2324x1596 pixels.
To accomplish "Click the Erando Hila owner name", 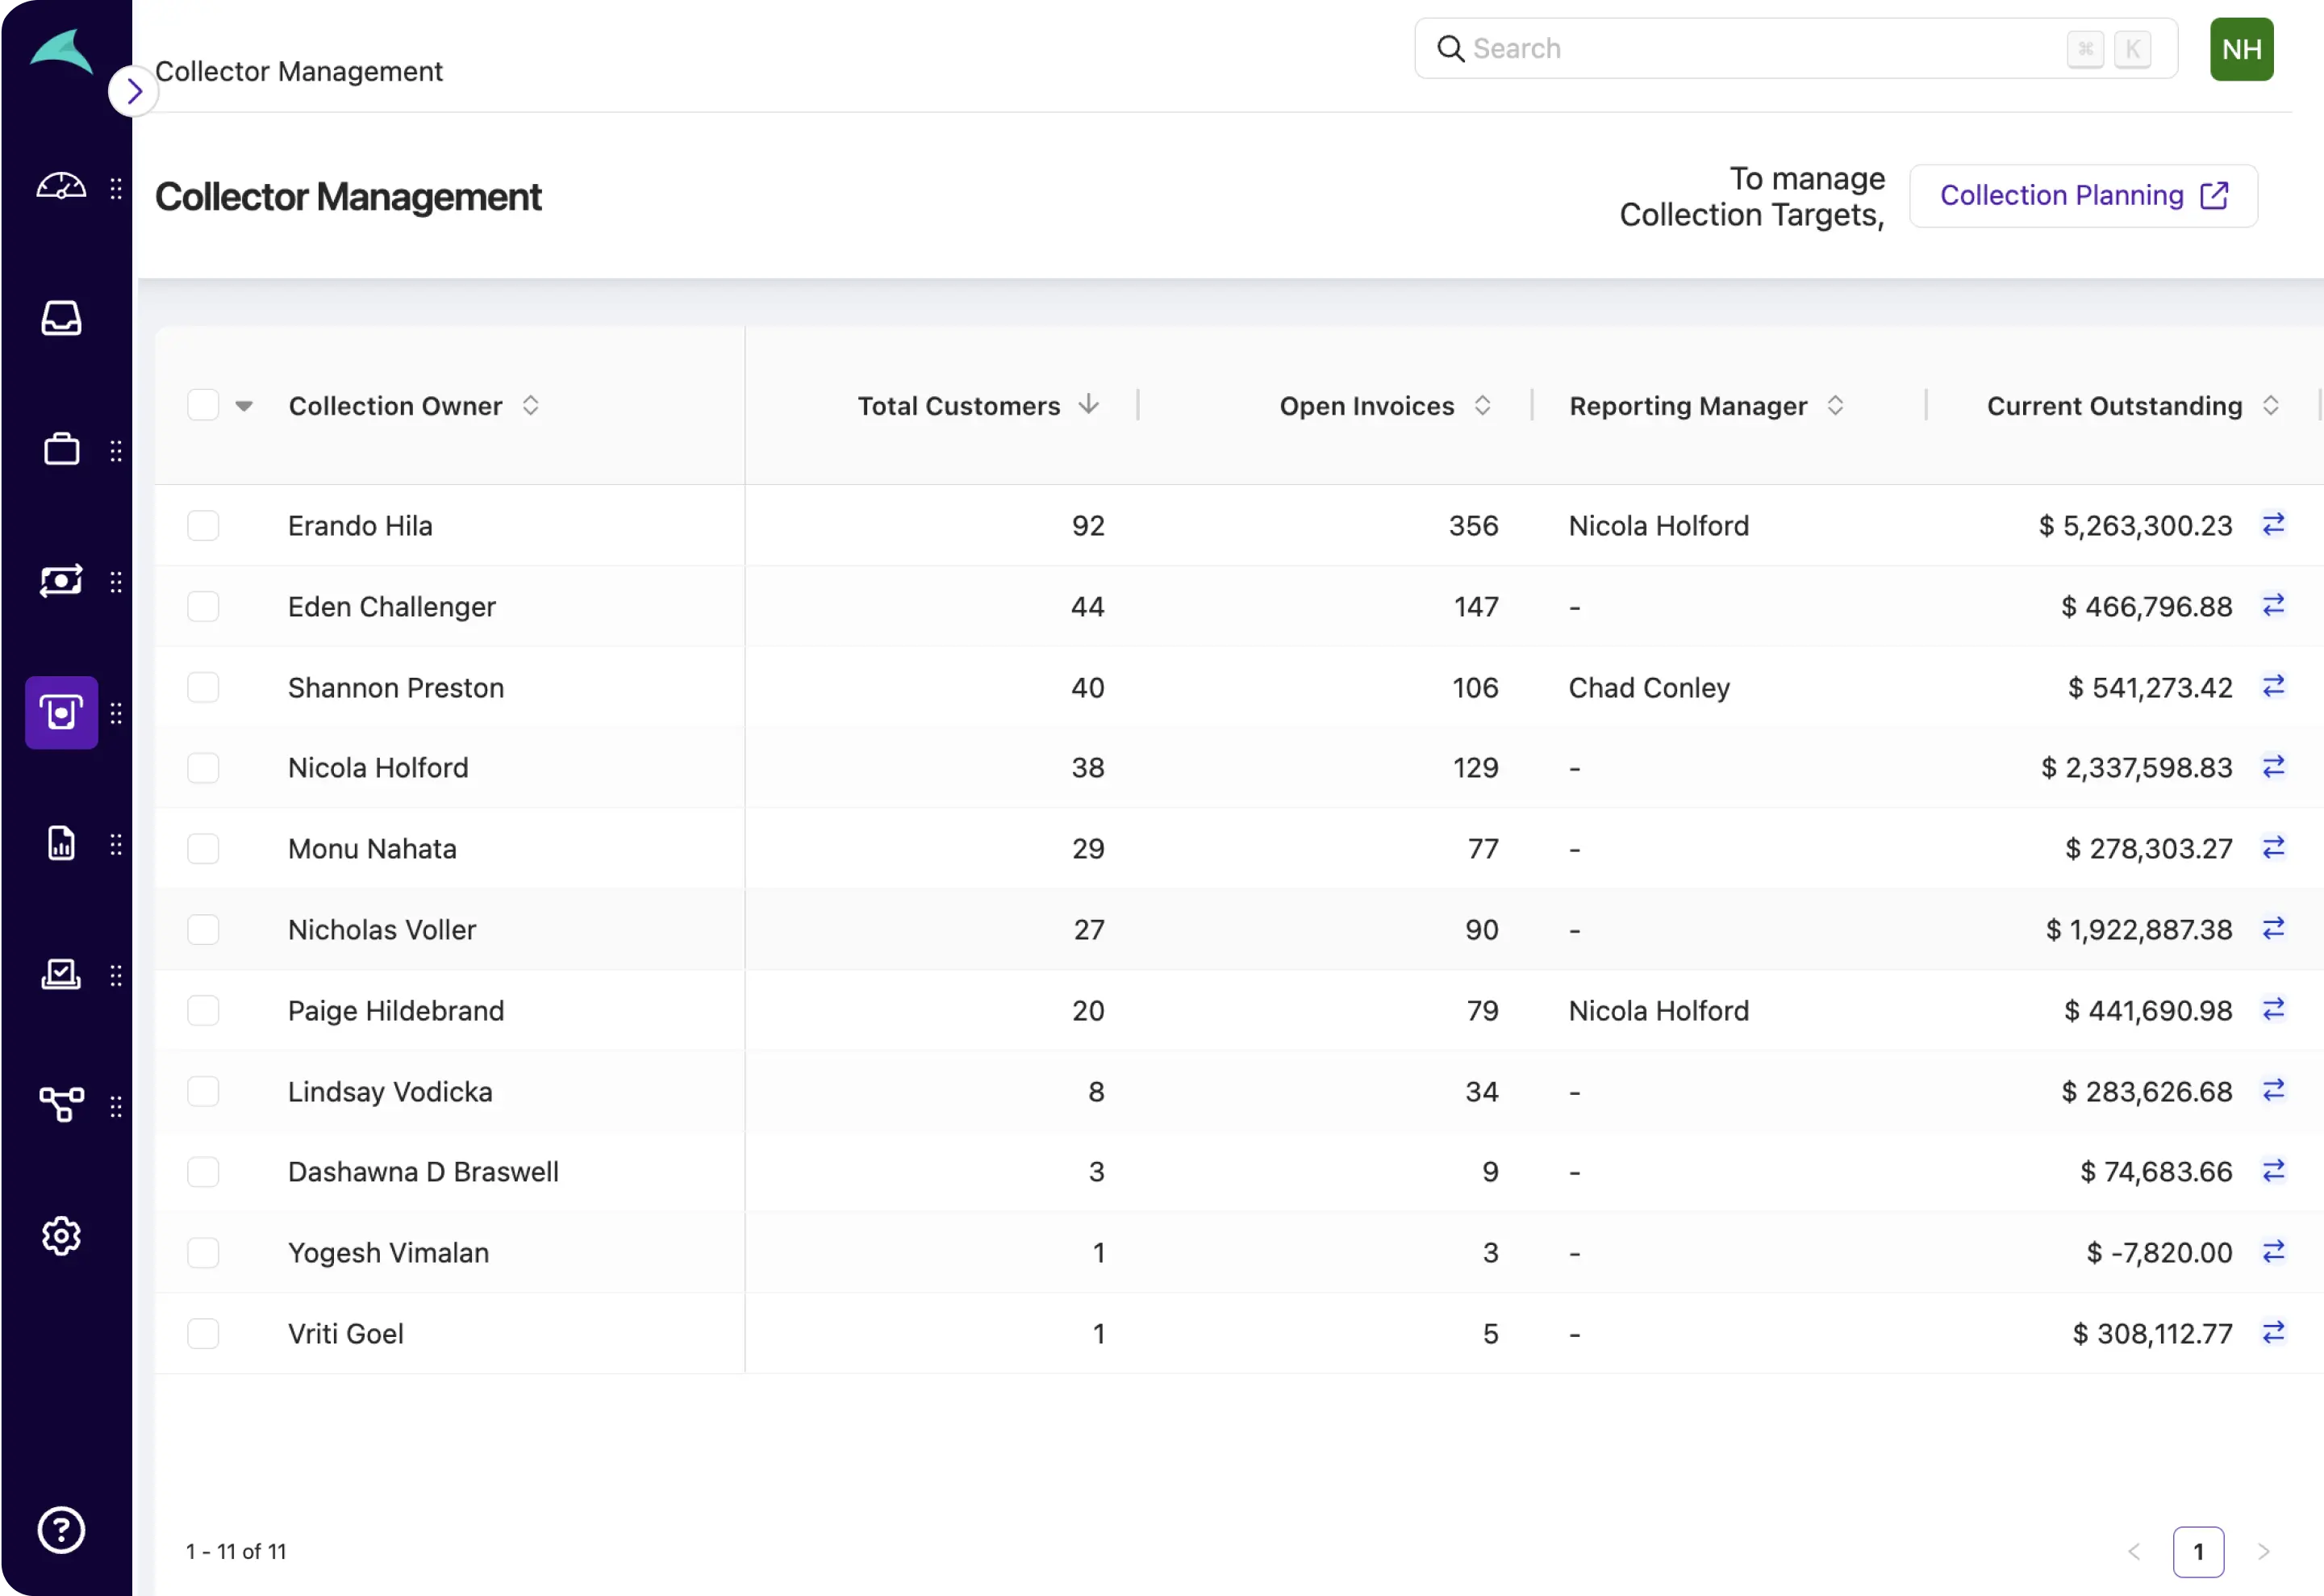I will pyautogui.click(x=360, y=526).
